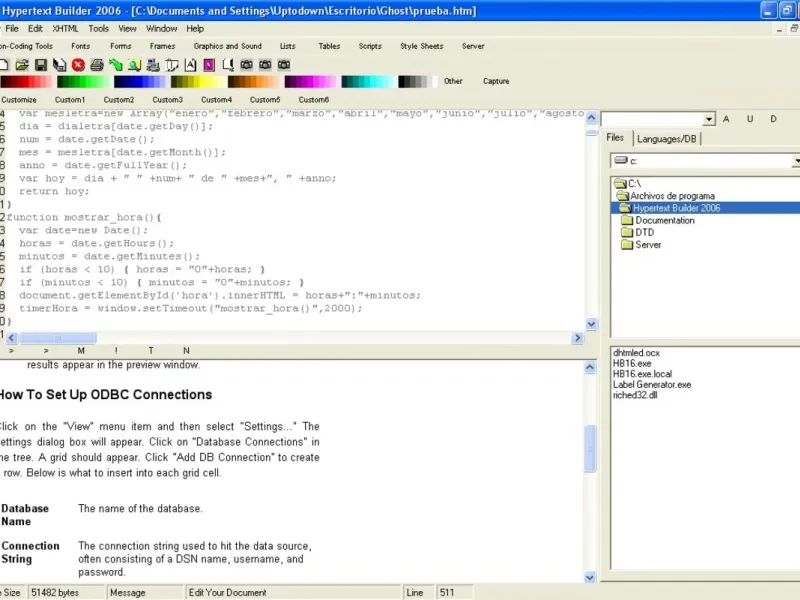Select the Server folder in the tree

(x=648, y=244)
